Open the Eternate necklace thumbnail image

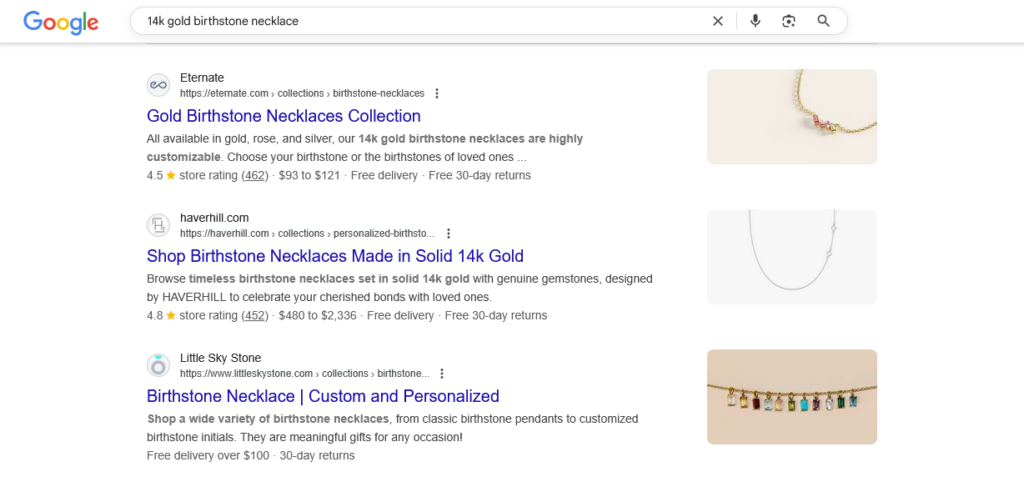click(791, 116)
